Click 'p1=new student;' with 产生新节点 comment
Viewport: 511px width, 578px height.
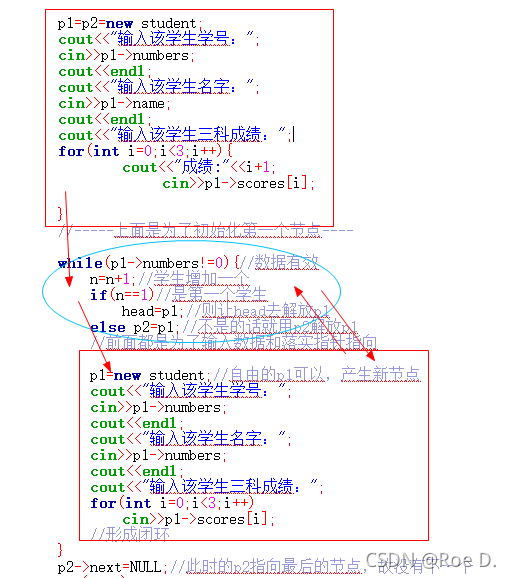254,375
